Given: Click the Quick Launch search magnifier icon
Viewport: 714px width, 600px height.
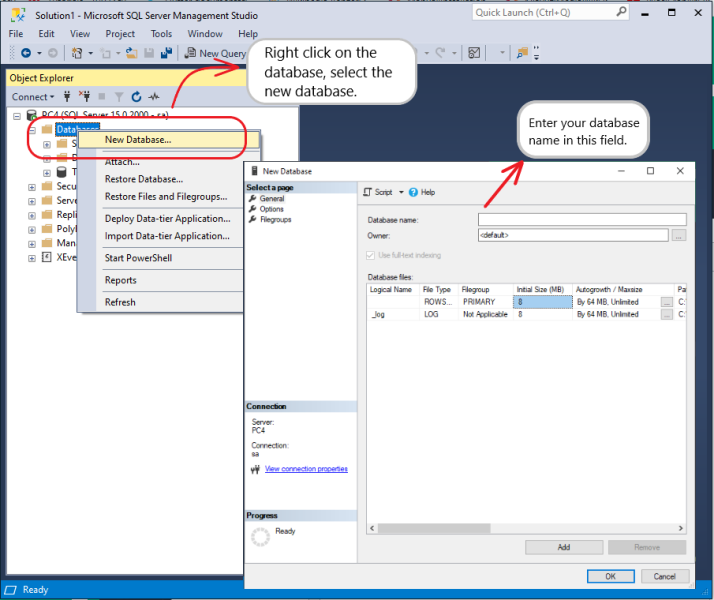Looking at the screenshot, I should [x=621, y=12].
